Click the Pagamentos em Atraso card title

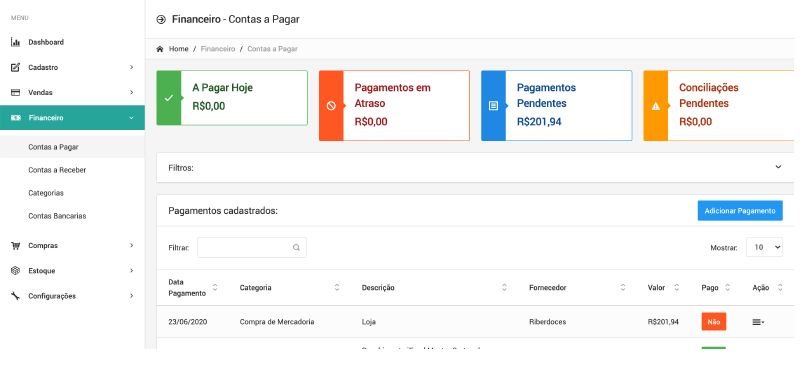pyautogui.click(x=393, y=95)
